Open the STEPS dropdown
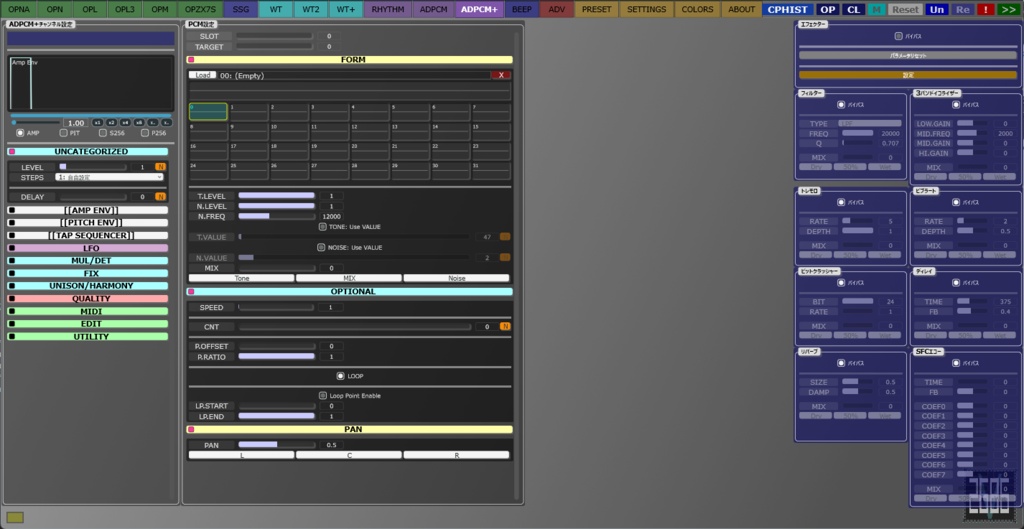This screenshot has height=529, width=1024. coord(109,177)
